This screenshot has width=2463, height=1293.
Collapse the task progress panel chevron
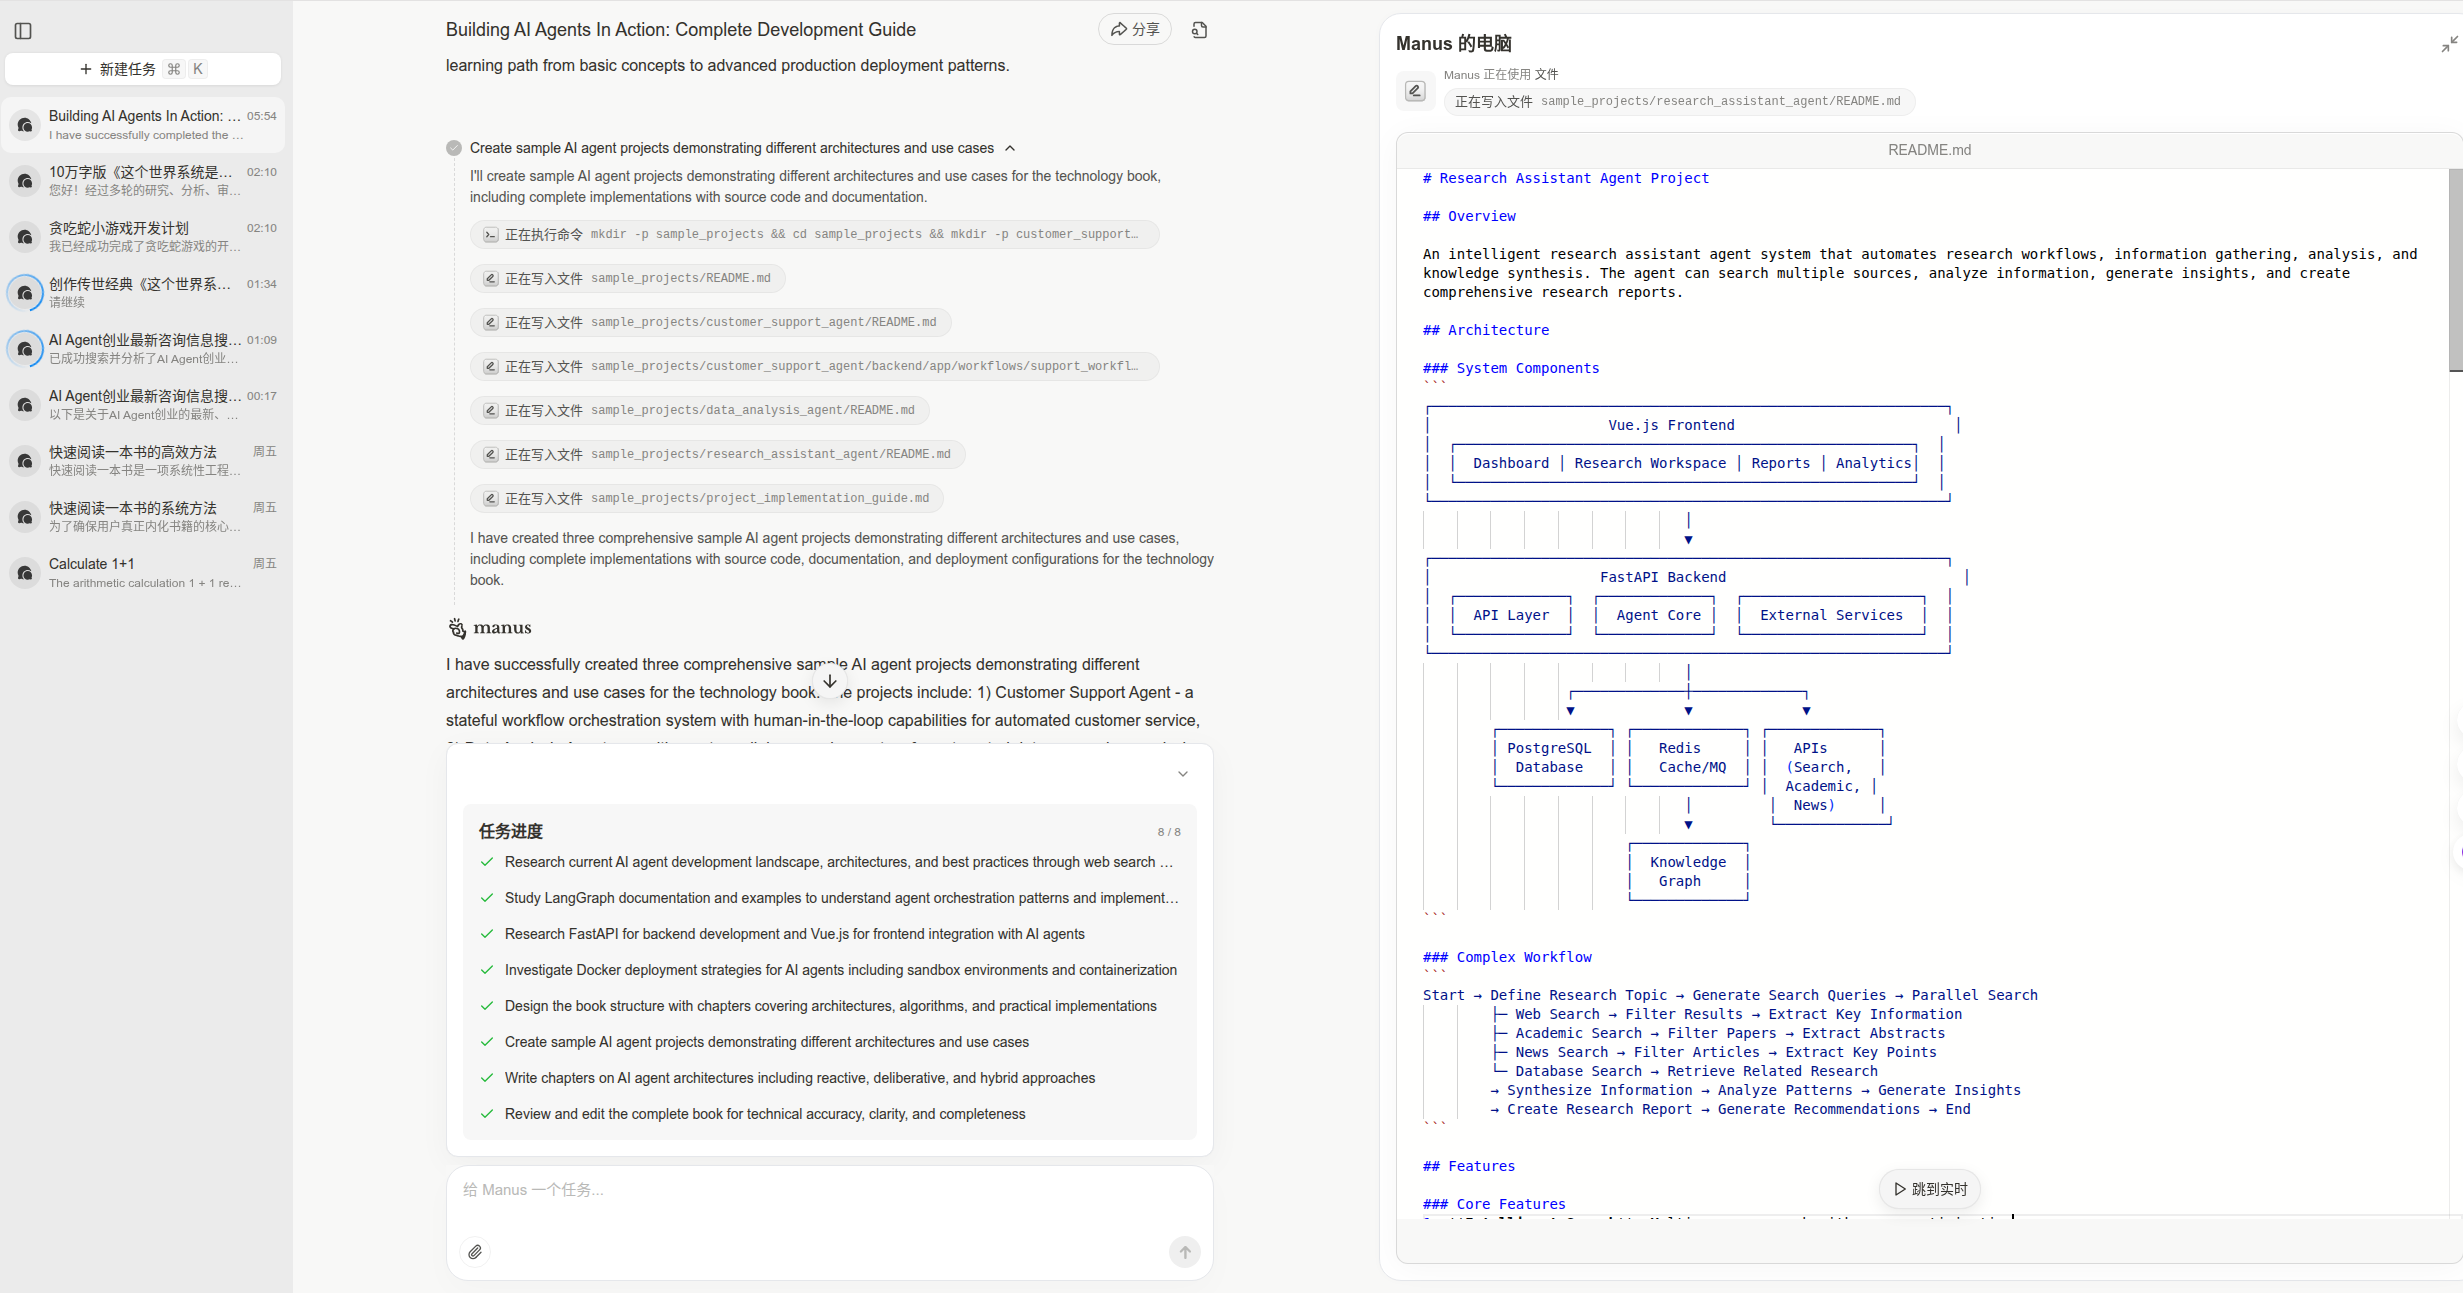click(1183, 774)
